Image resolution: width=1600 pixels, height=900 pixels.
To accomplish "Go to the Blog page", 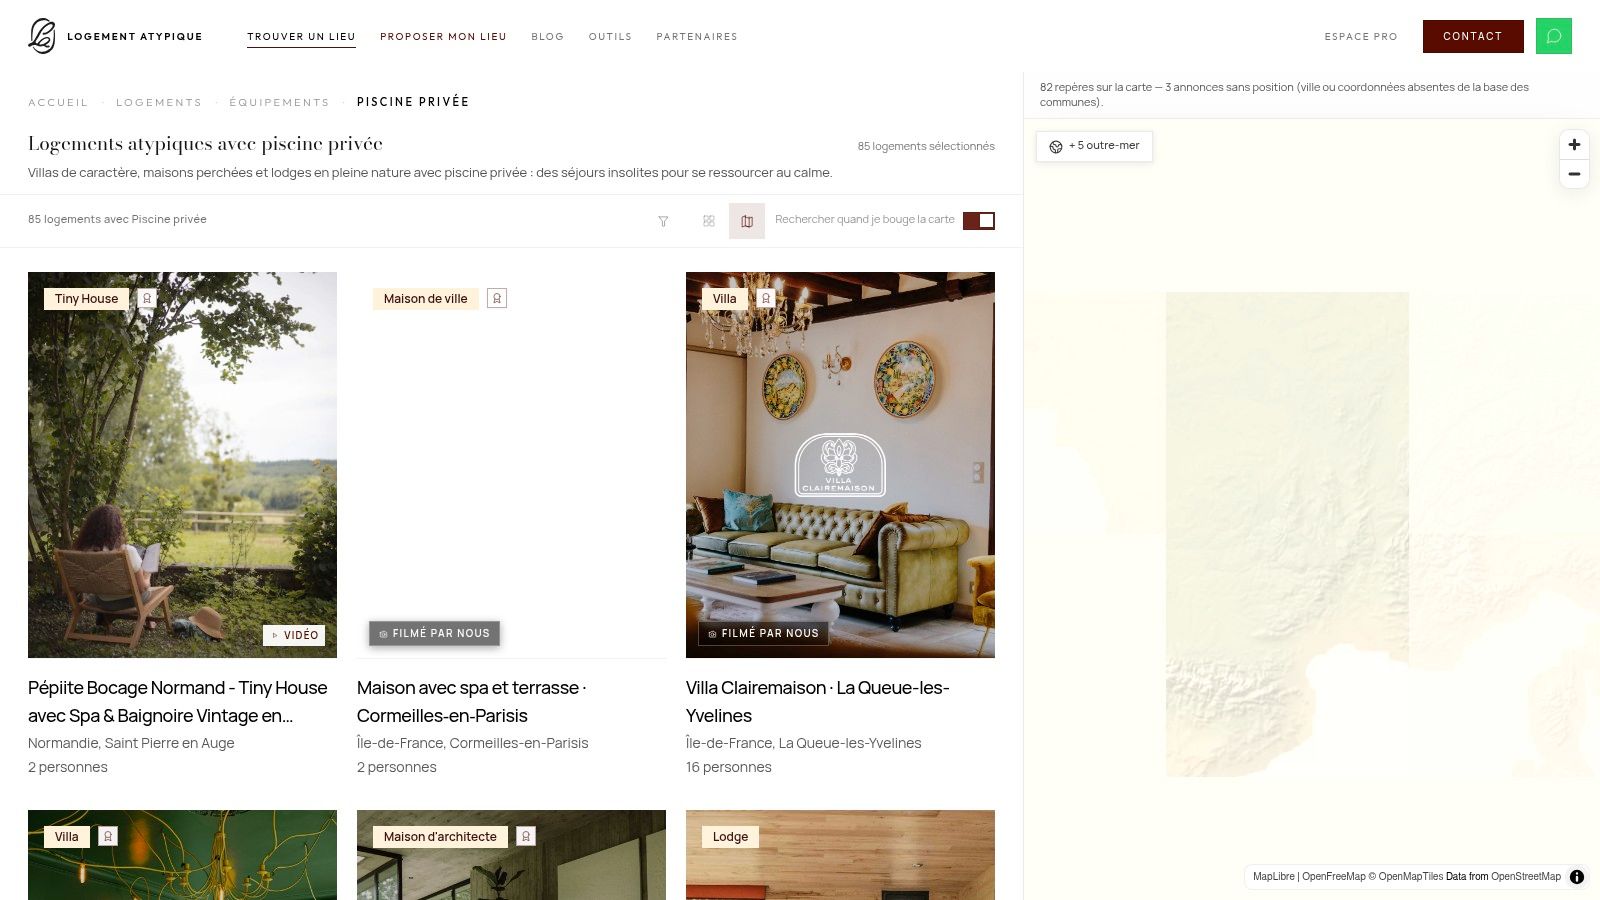I will (x=547, y=36).
